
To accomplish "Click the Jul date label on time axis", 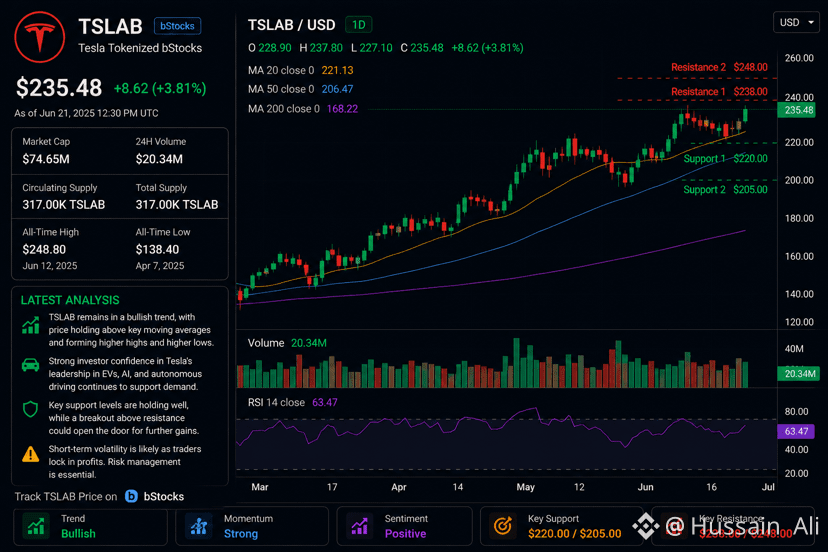I will pos(768,487).
